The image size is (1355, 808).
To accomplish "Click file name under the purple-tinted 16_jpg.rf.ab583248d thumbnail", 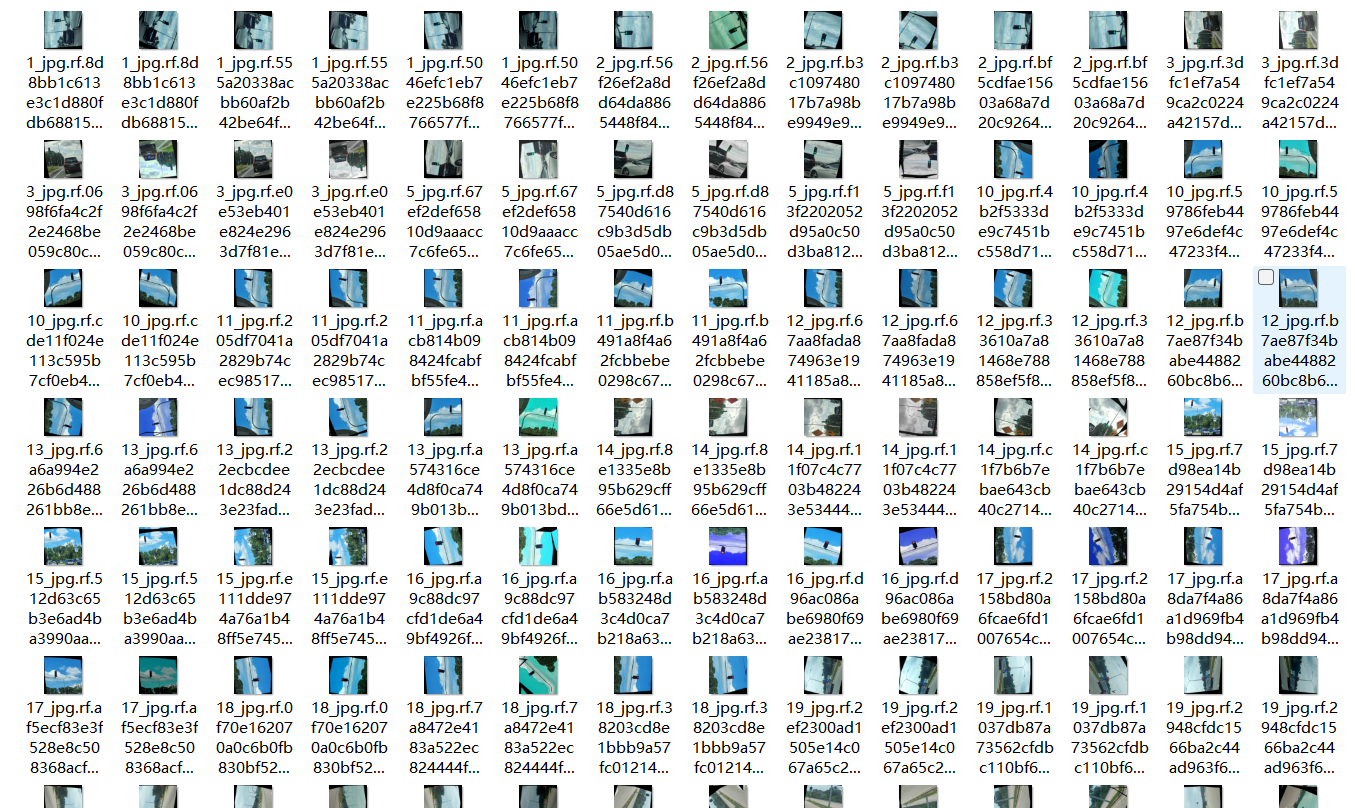I will (729, 610).
